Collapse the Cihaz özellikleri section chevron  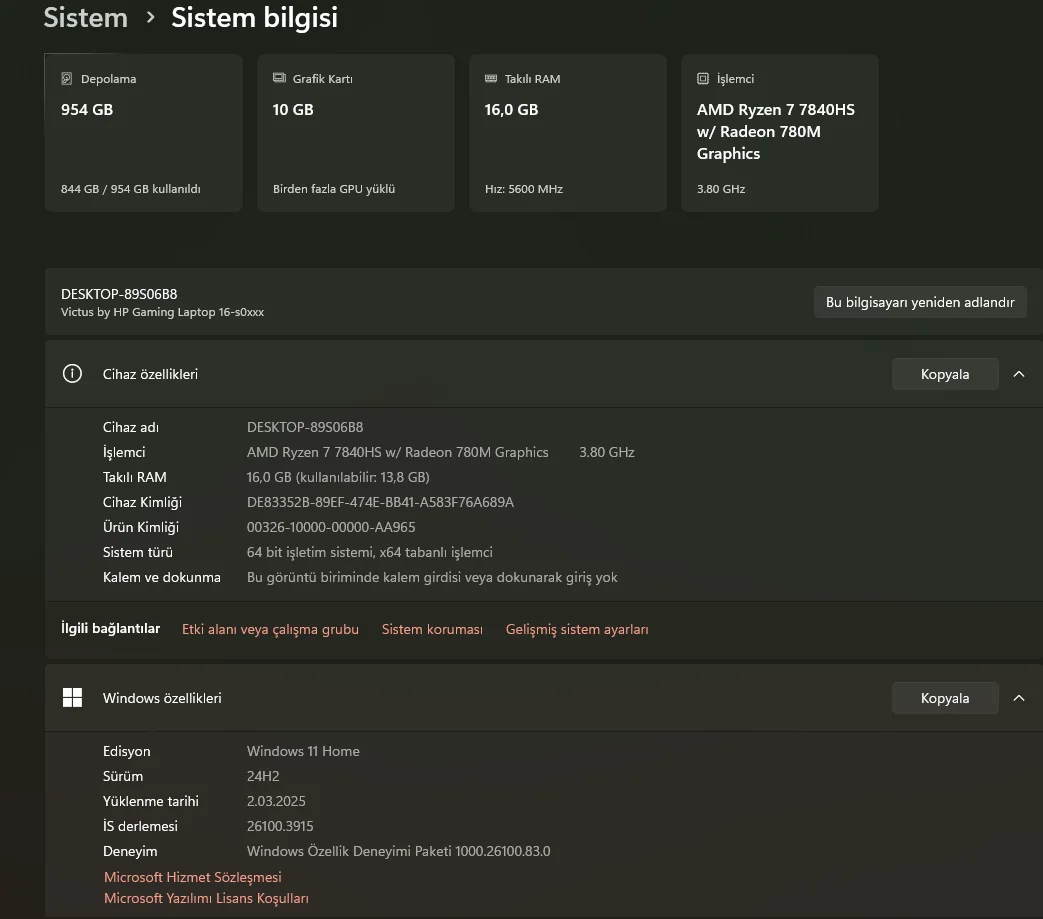tap(1019, 374)
